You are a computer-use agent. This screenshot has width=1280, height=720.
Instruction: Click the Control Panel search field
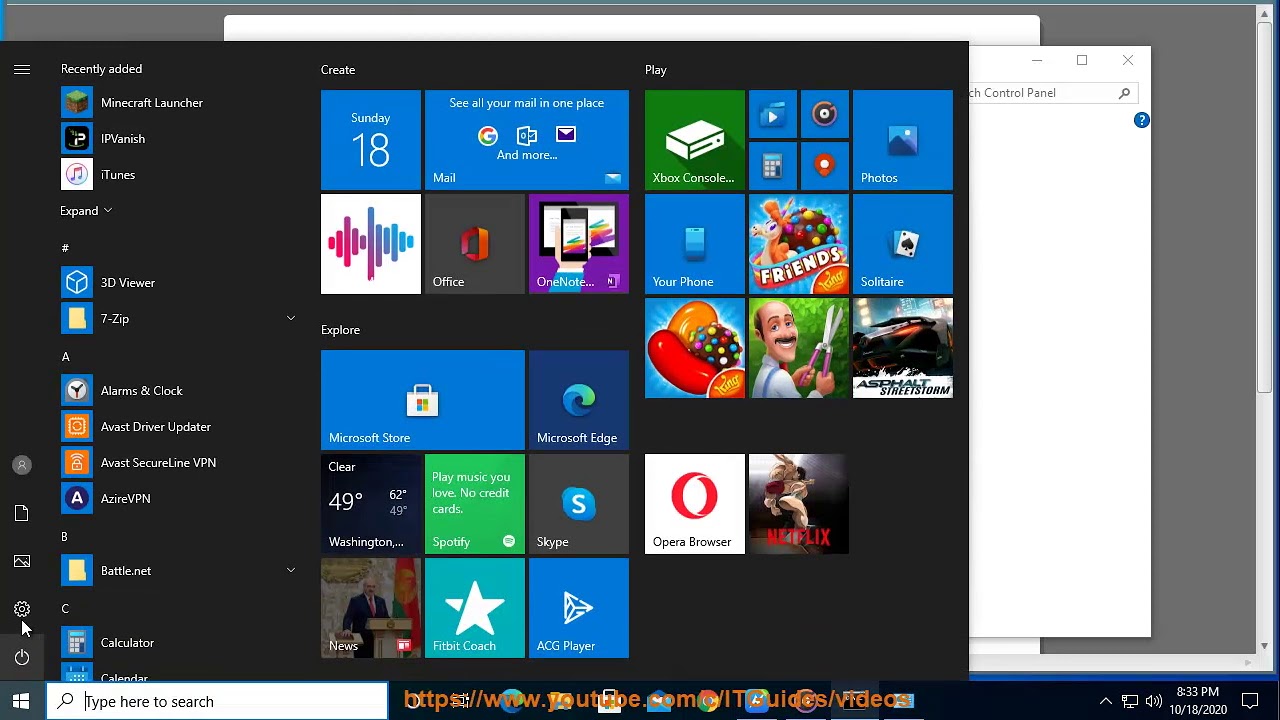(x=1052, y=93)
